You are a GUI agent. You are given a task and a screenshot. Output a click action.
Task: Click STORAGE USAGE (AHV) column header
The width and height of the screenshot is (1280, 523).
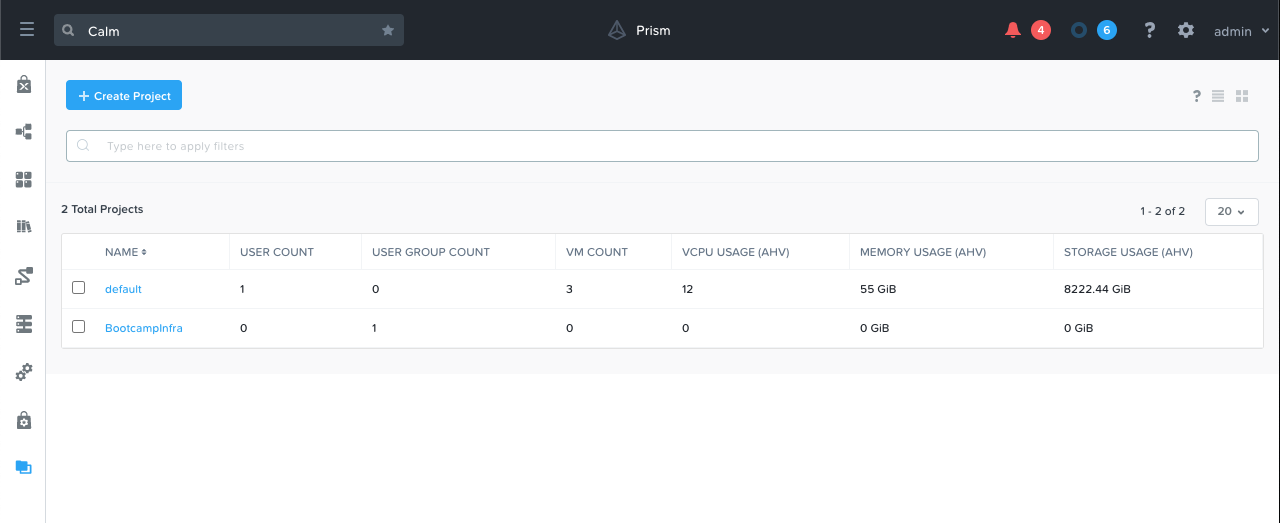coord(1128,252)
